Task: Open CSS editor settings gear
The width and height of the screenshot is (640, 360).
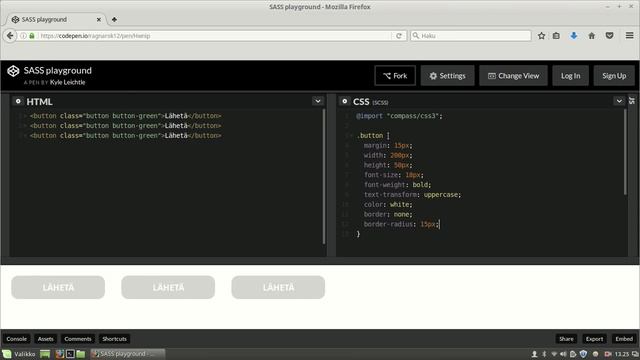Action: 344,101
